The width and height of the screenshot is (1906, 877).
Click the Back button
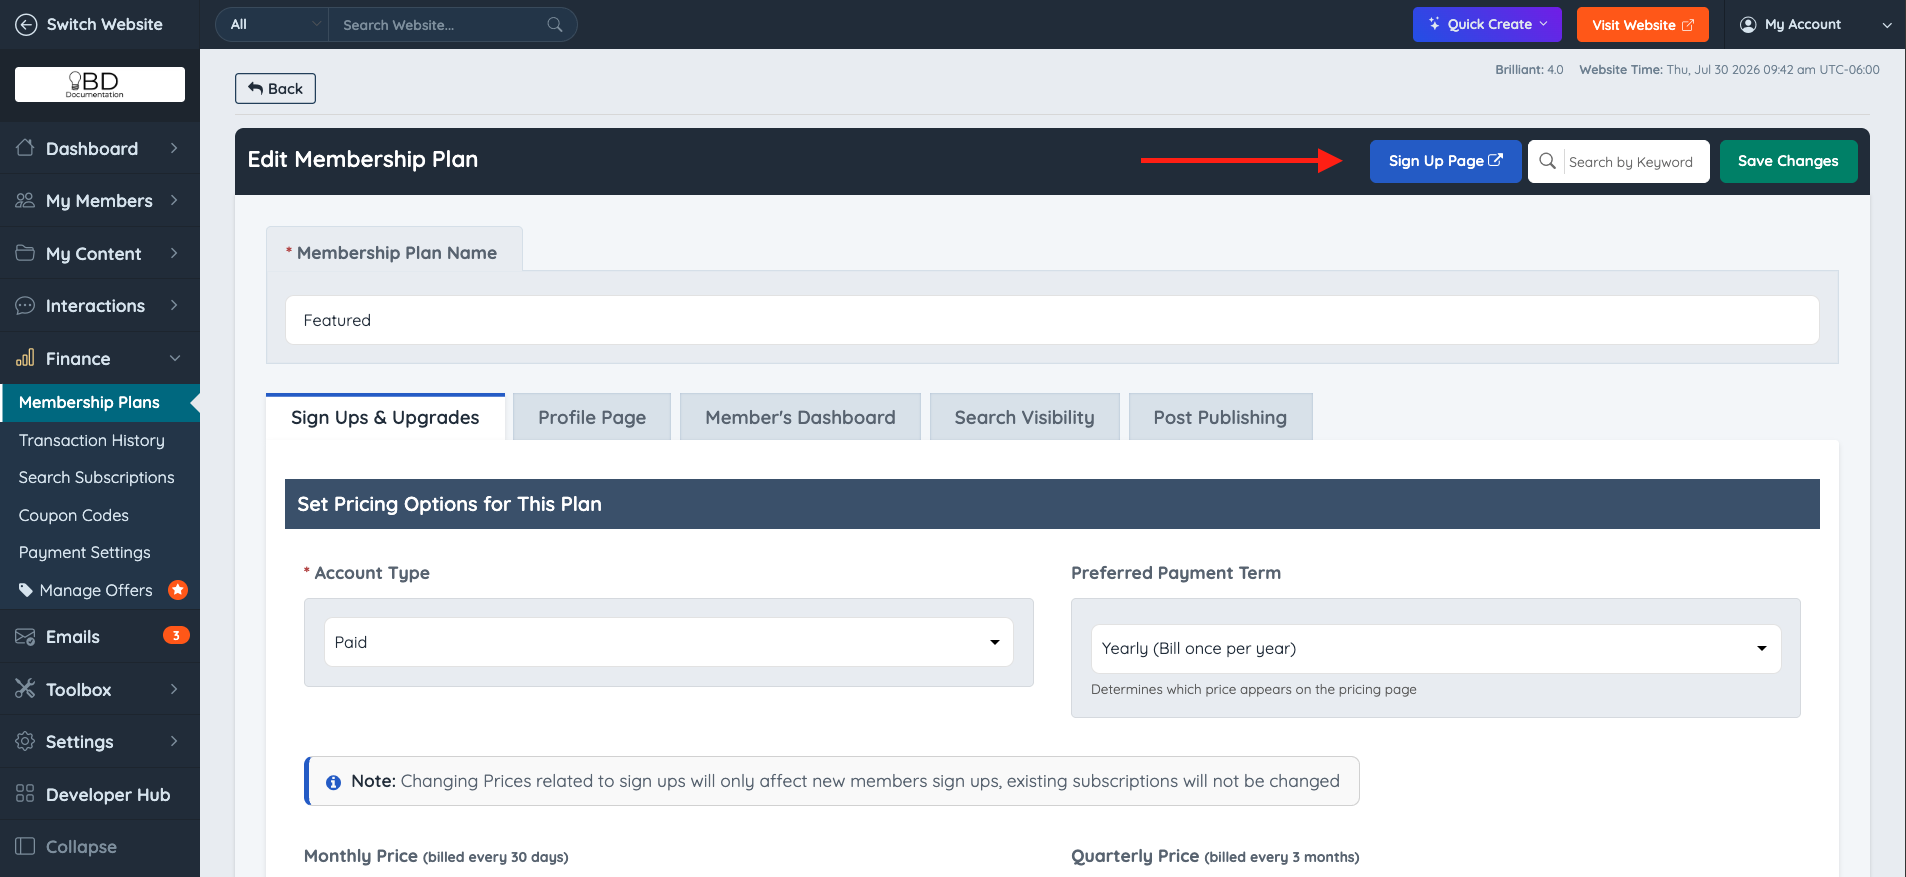(x=275, y=88)
